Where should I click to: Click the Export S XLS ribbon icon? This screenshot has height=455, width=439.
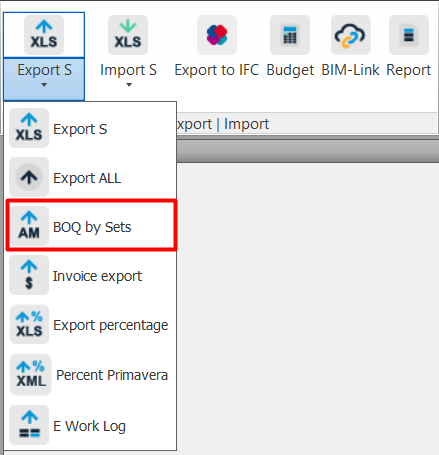(44, 35)
